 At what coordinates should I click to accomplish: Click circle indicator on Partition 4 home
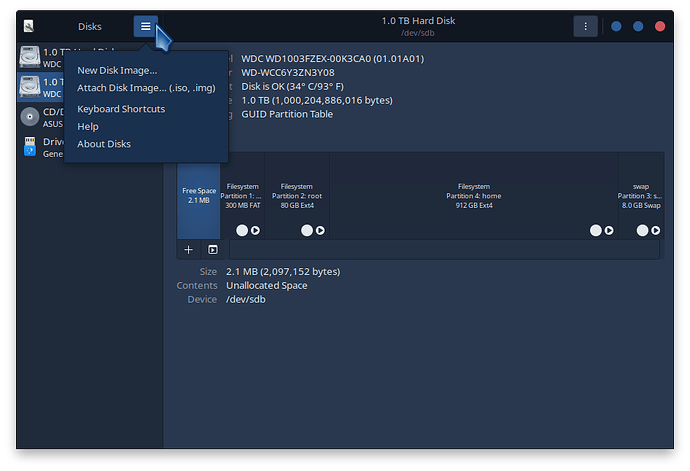pos(596,230)
